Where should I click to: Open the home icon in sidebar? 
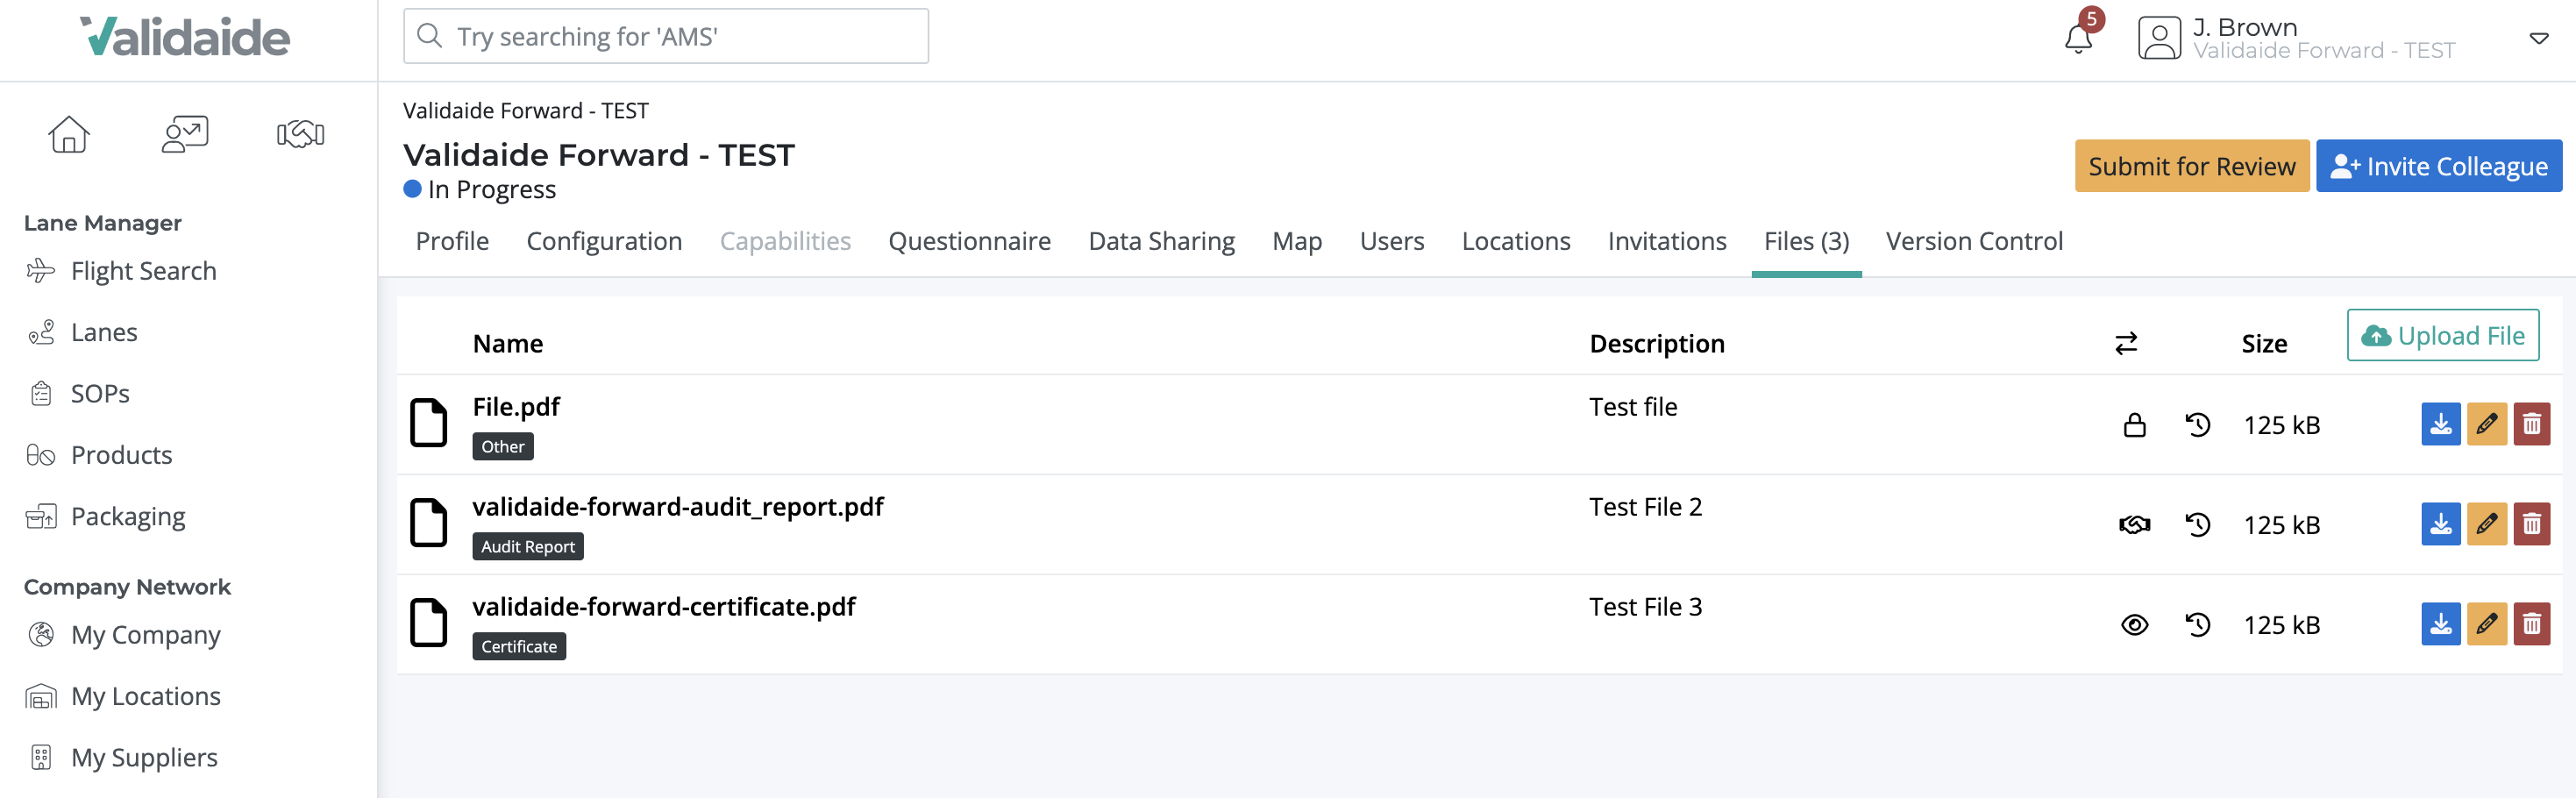coord(69,134)
